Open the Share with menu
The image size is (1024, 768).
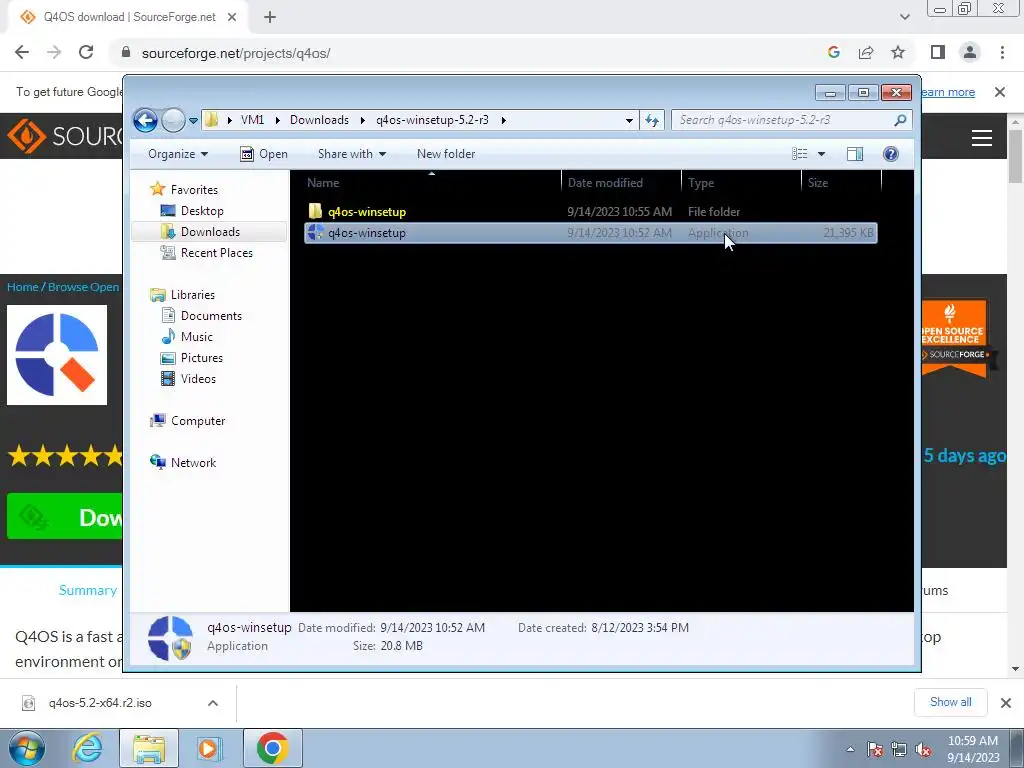pyautogui.click(x=351, y=154)
